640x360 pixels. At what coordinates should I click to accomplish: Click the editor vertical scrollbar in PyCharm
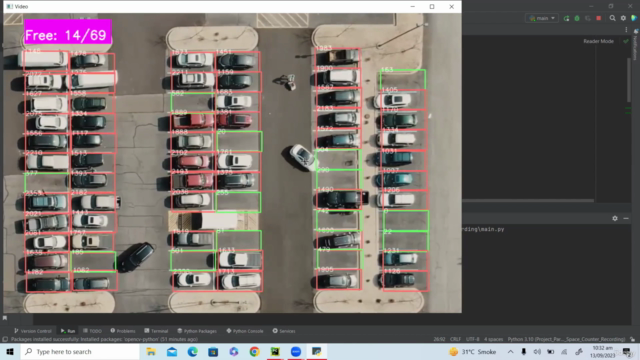(629, 80)
